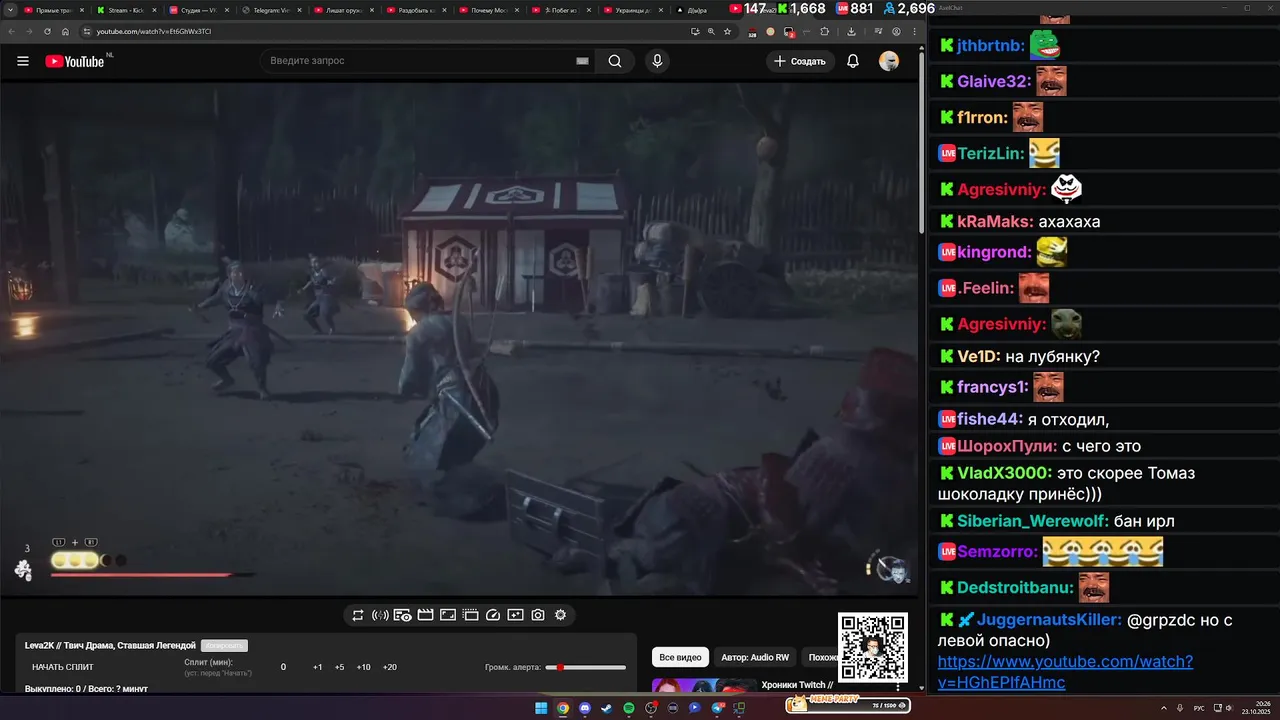1280x720 pixels.
Task: Switch to the 'Stream - Kick' tab
Action: tap(126, 9)
